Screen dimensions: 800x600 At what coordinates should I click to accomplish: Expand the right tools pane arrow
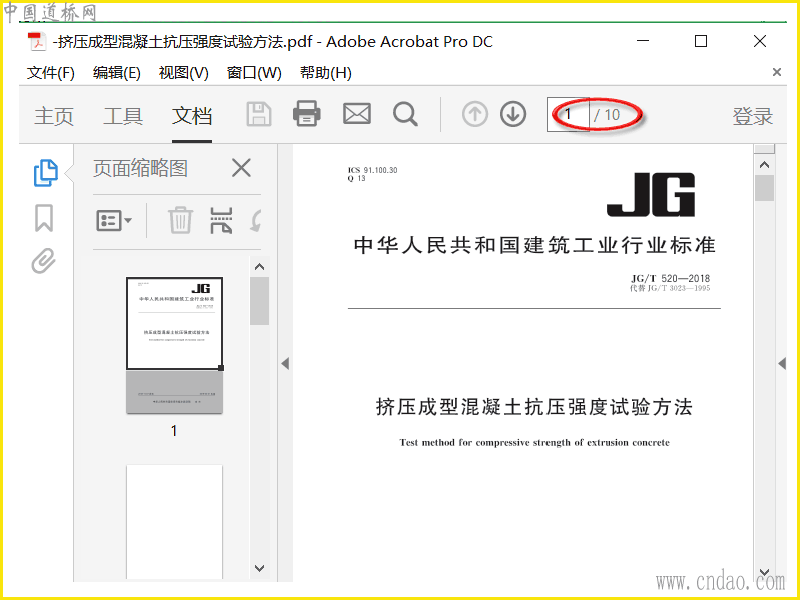(782, 363)
